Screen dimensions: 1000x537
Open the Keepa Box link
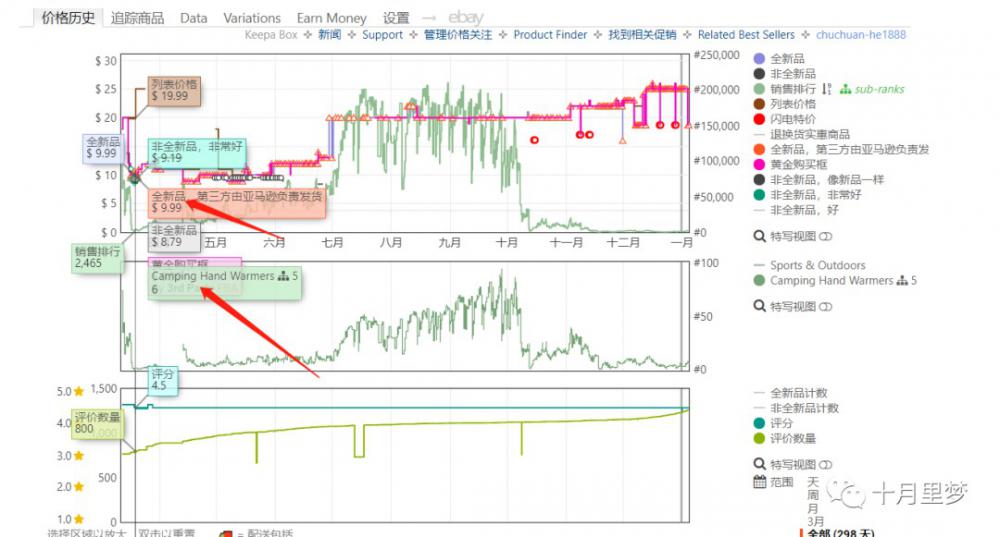271,34
